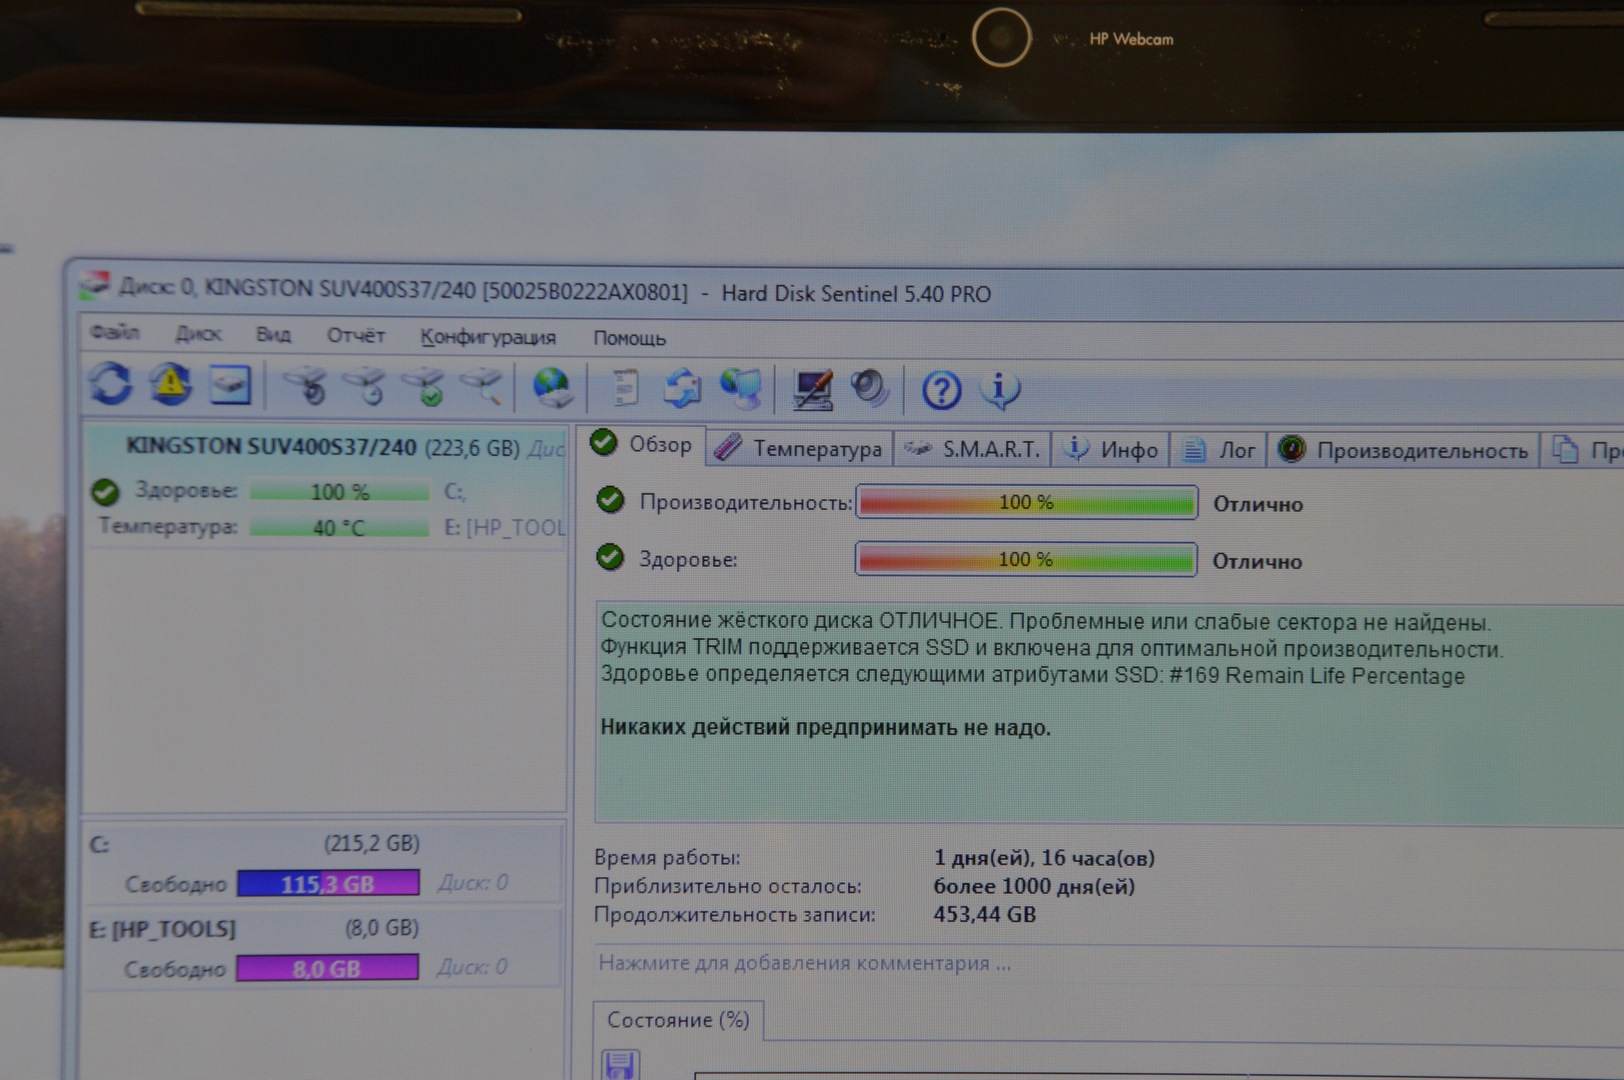Open the Файл menu
The height and width of the screenshot is (1080, 1624).
[x=114, y=332]
